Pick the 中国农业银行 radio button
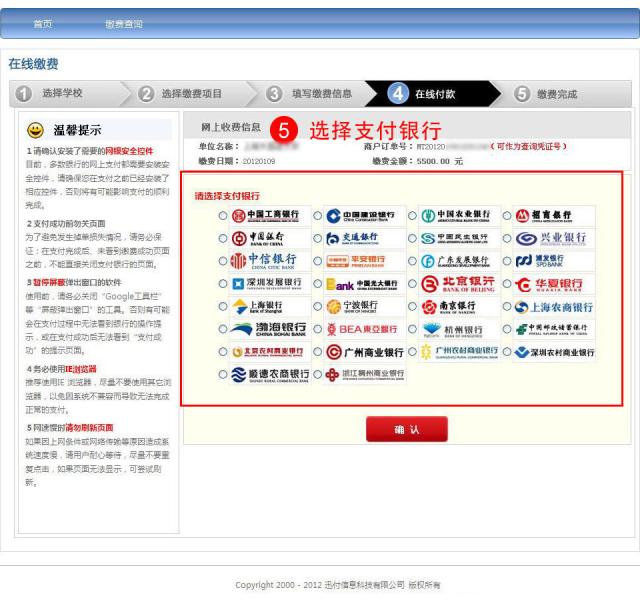 click(x=412, y=216)
